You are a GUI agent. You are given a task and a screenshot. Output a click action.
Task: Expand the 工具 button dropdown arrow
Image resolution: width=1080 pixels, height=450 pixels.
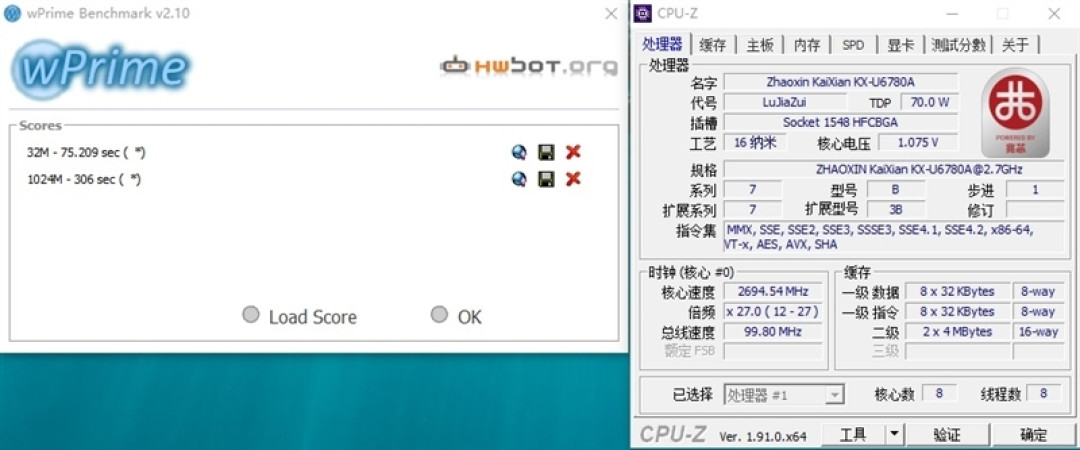tap(894, 434)
